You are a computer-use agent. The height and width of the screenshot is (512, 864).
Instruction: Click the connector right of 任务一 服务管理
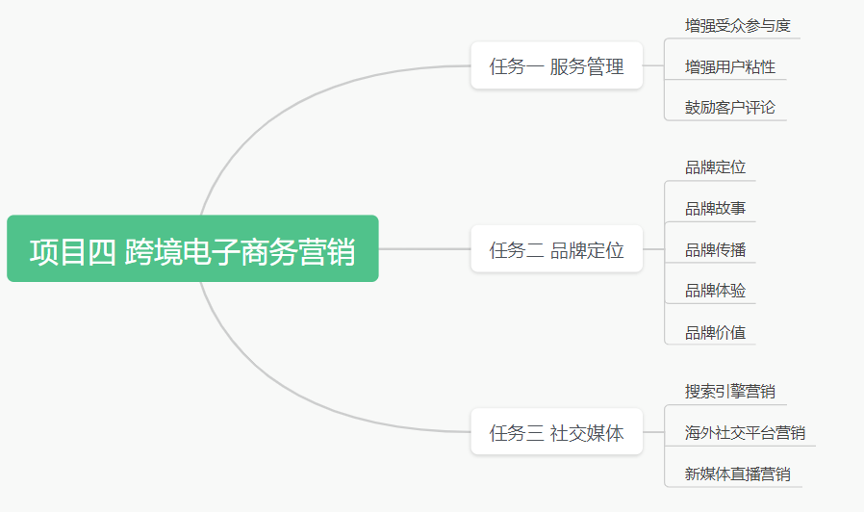654,66
